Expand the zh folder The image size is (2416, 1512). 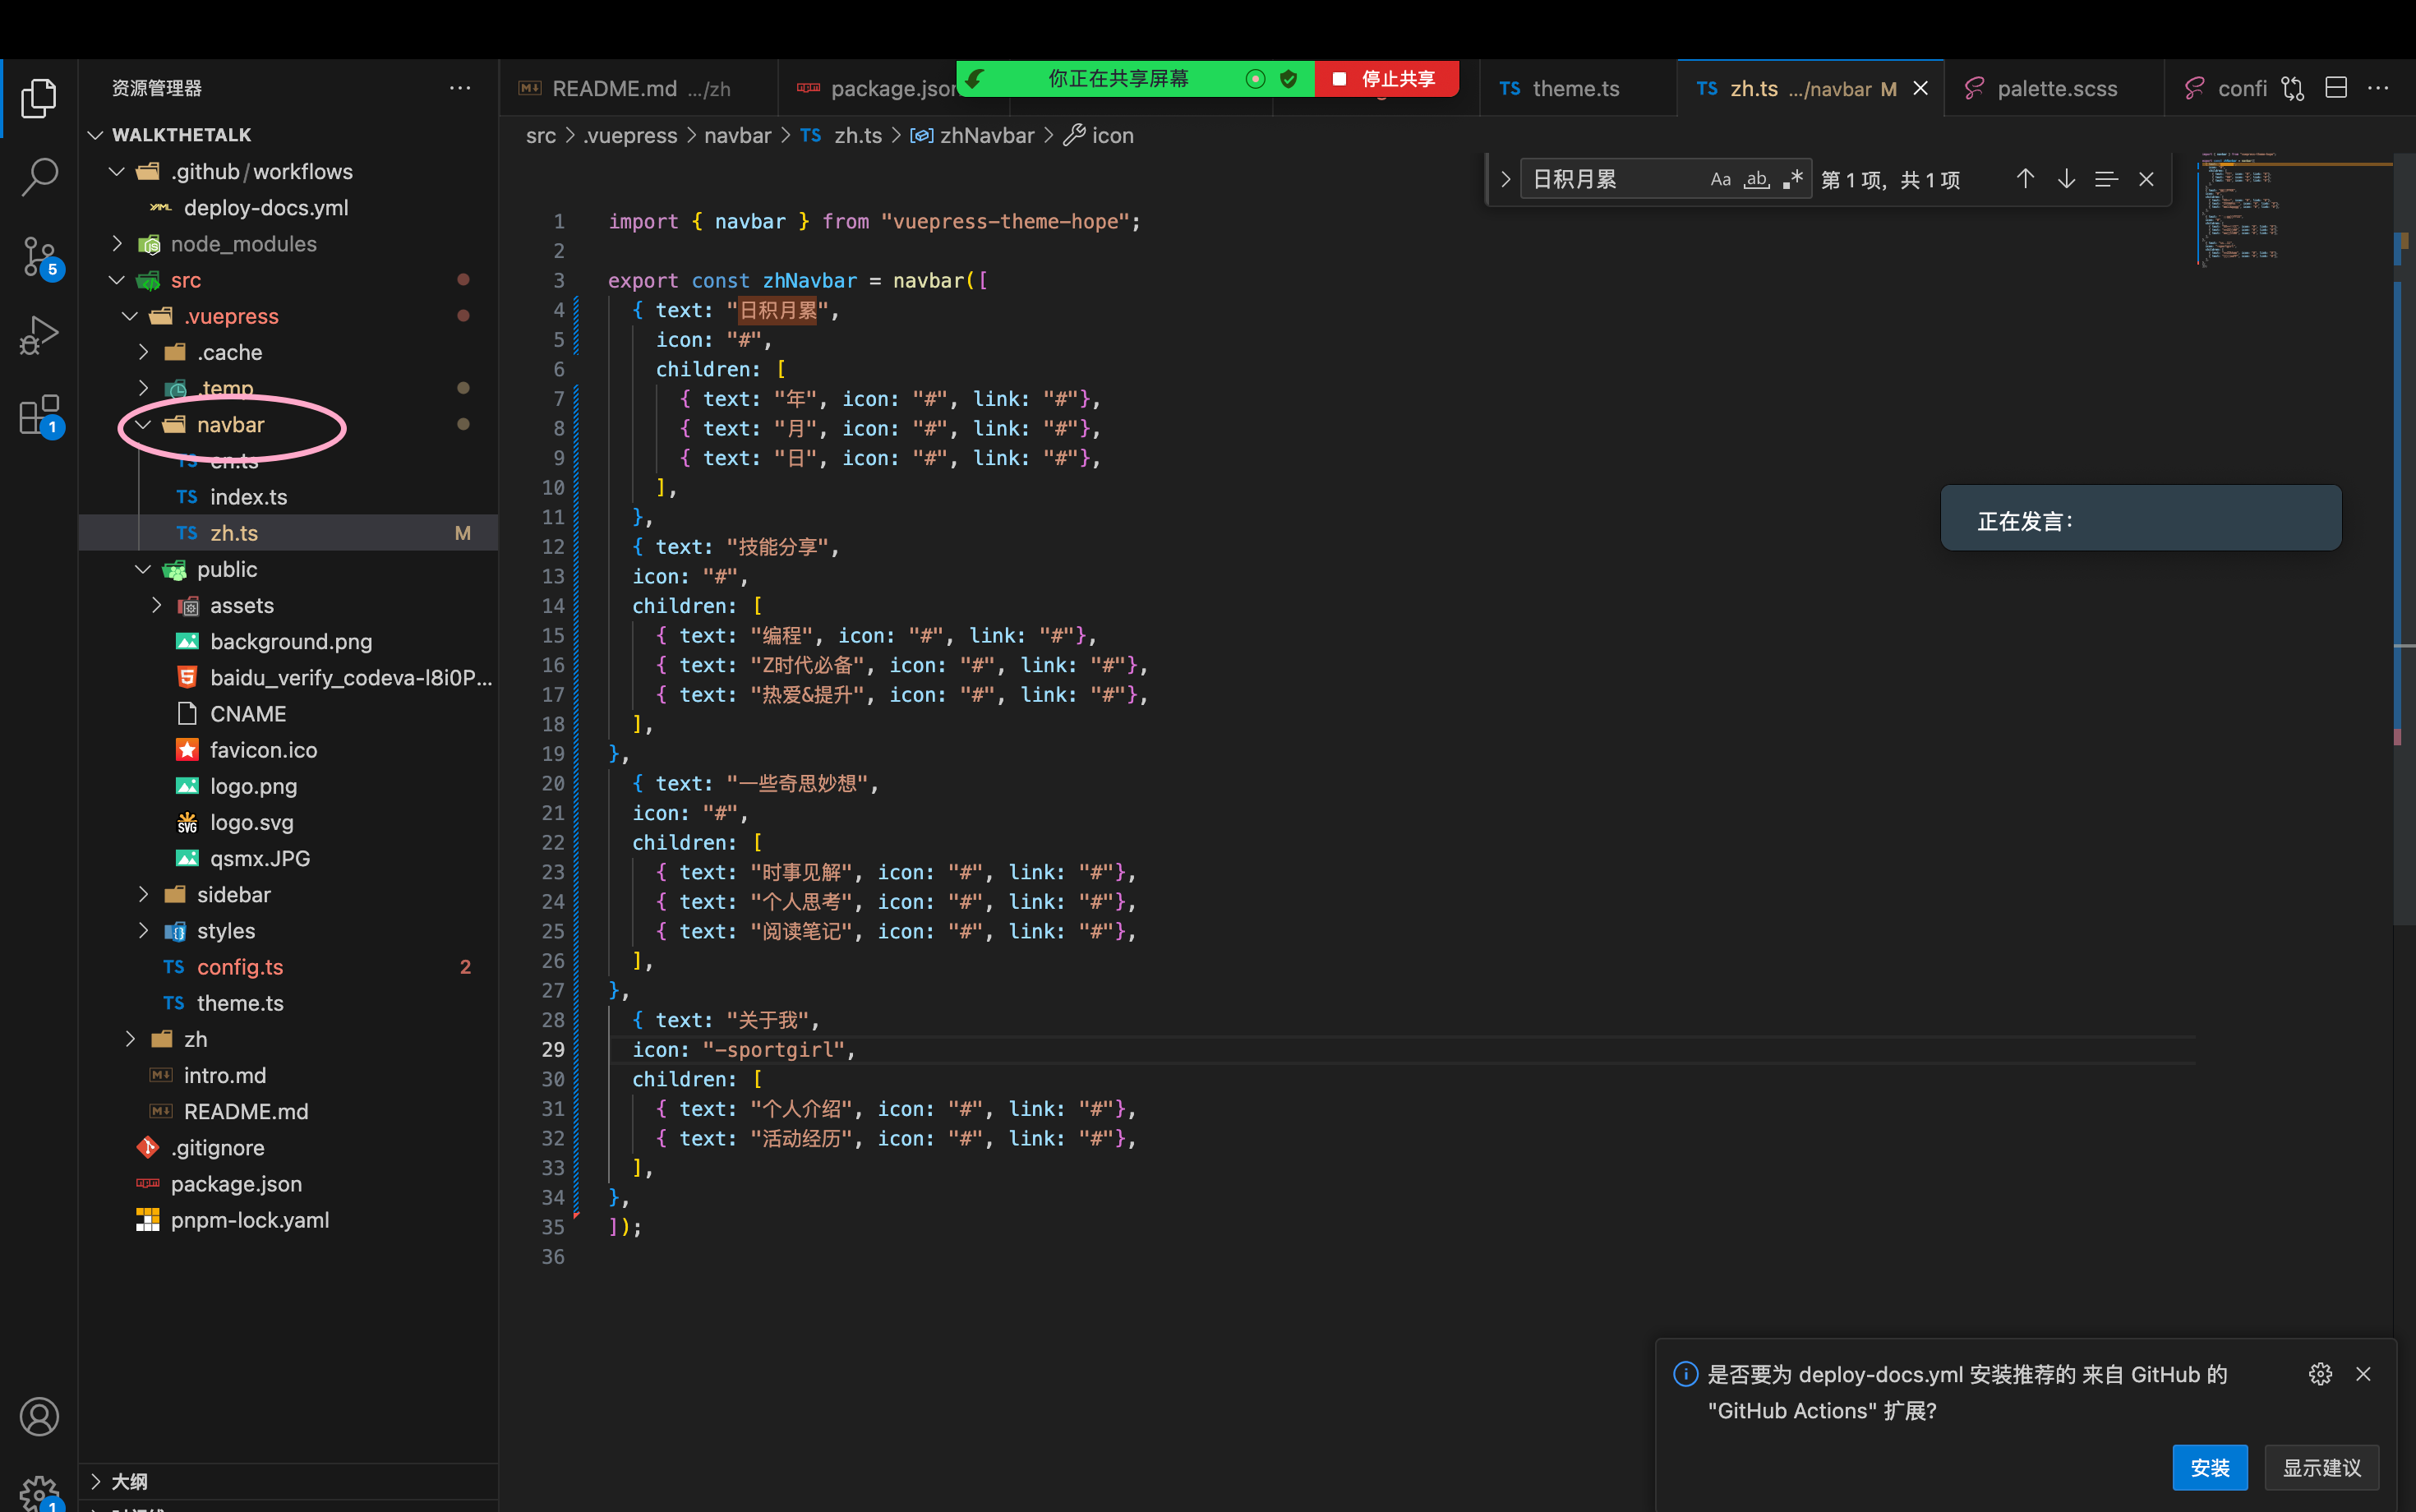click(130, 1039)
